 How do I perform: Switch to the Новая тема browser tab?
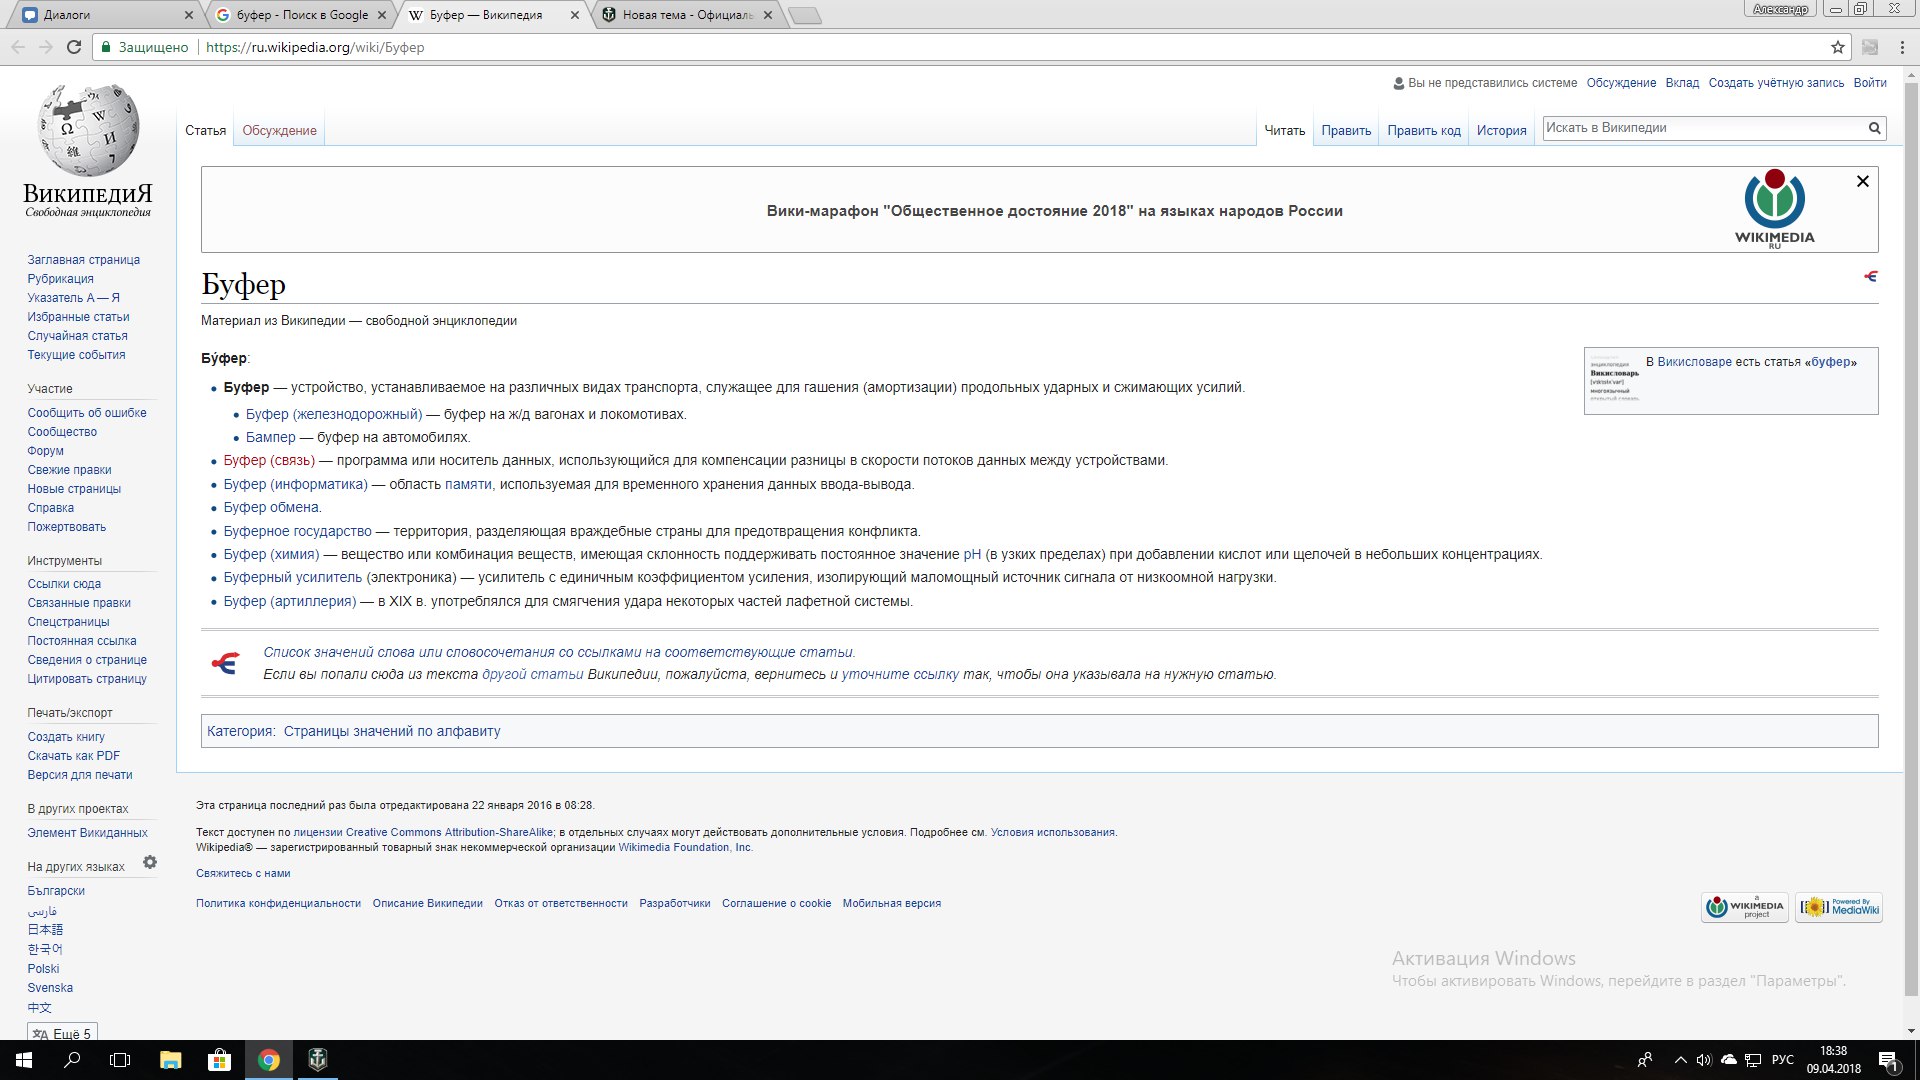click(x=687, y=15)
